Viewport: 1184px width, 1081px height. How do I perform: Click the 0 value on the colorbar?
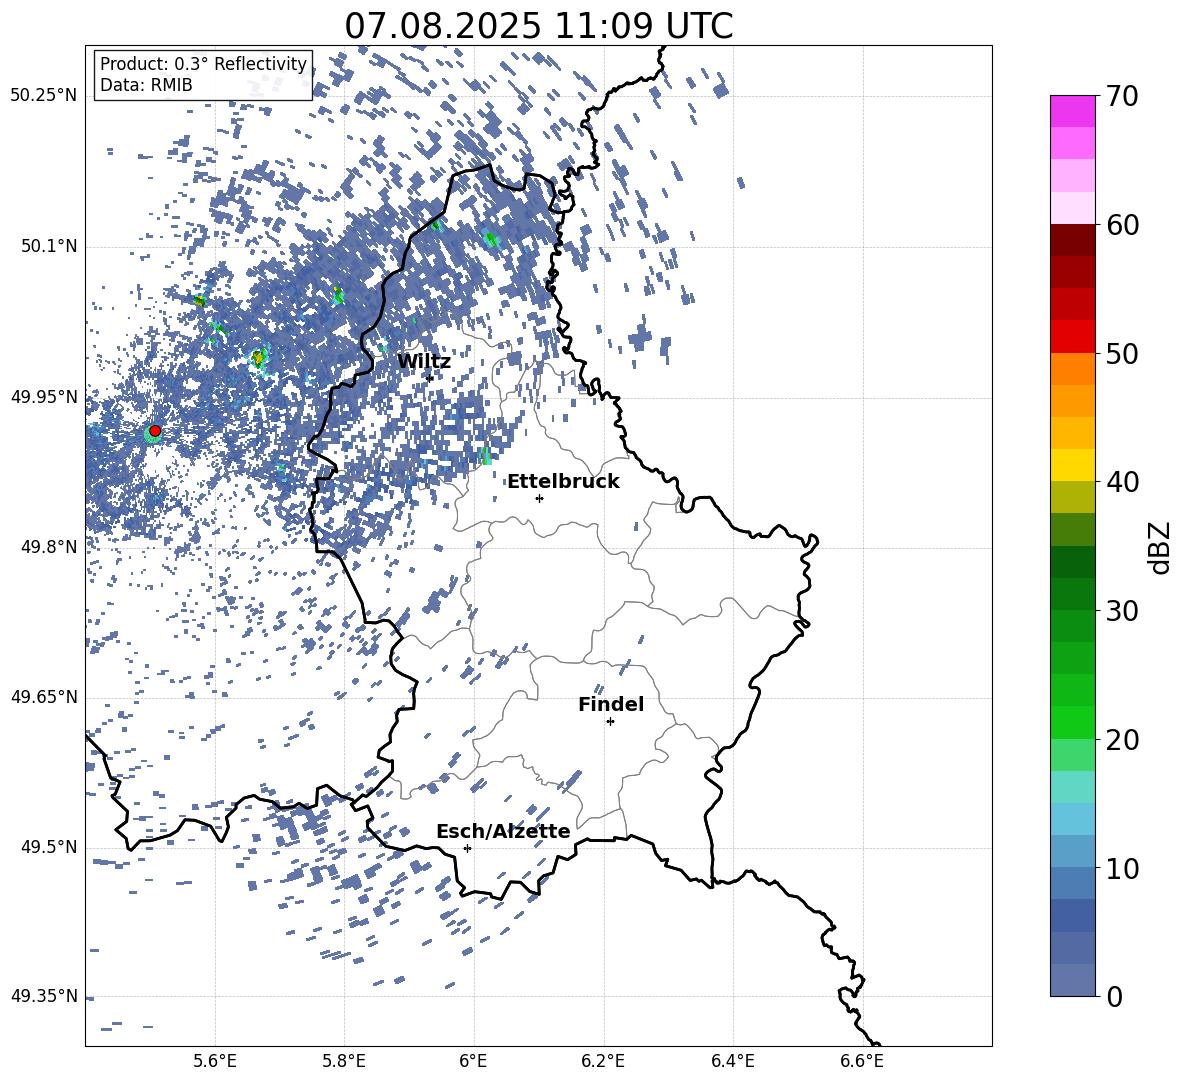coord(1115,997)
